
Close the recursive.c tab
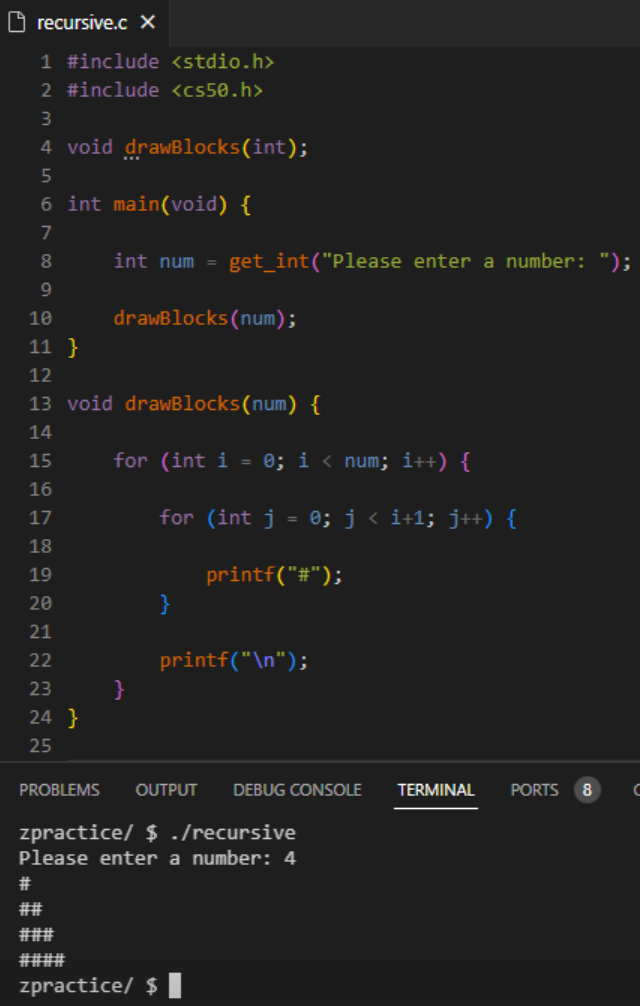(x=148, y=22)
